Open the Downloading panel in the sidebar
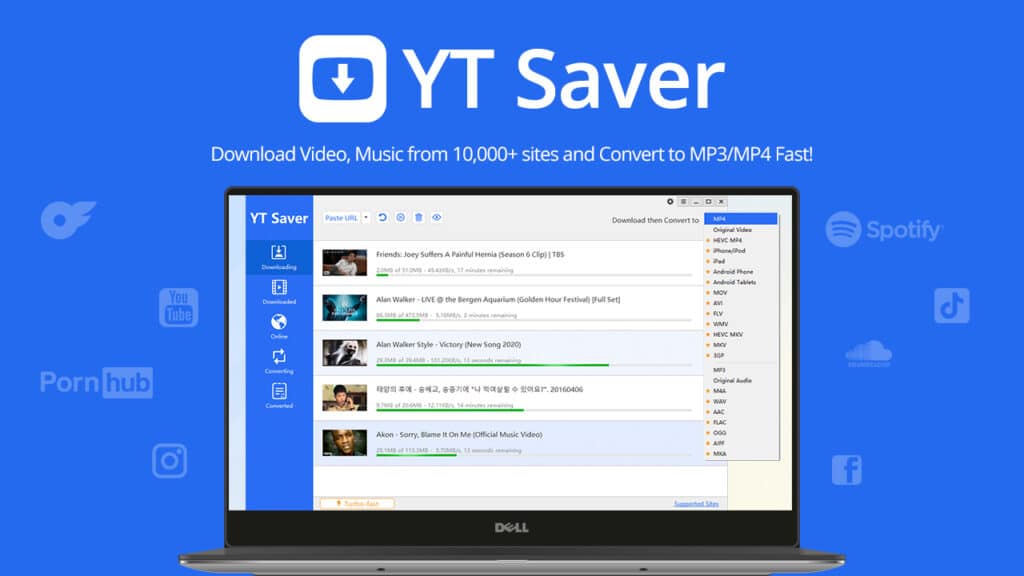This screenshot has height=576, width=1024. tap(278, 258)
